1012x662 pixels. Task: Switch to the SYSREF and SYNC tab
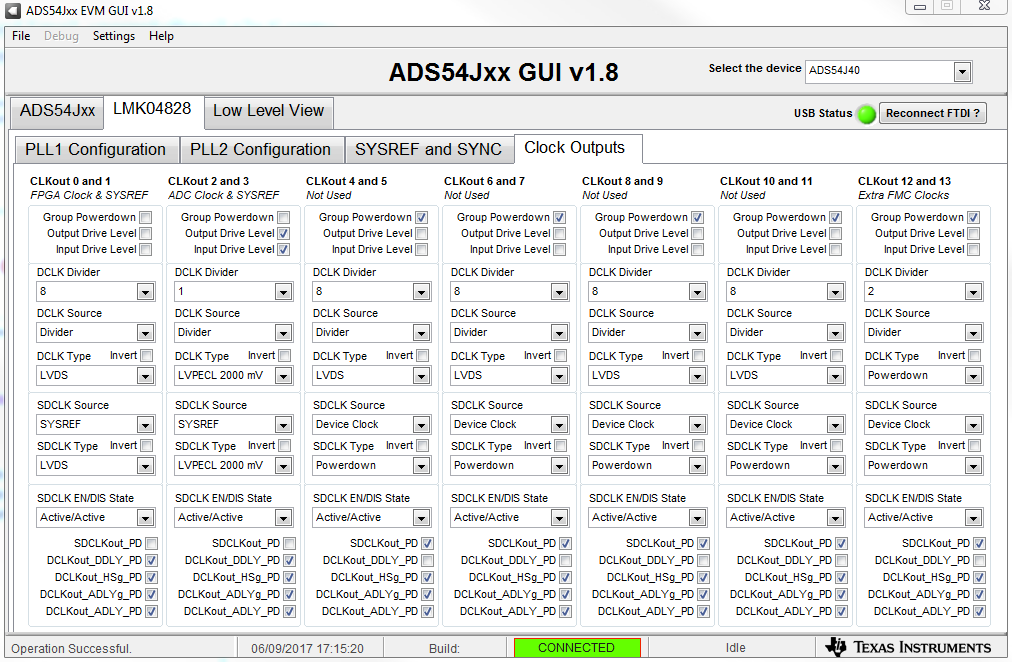[x=429, y=148]
